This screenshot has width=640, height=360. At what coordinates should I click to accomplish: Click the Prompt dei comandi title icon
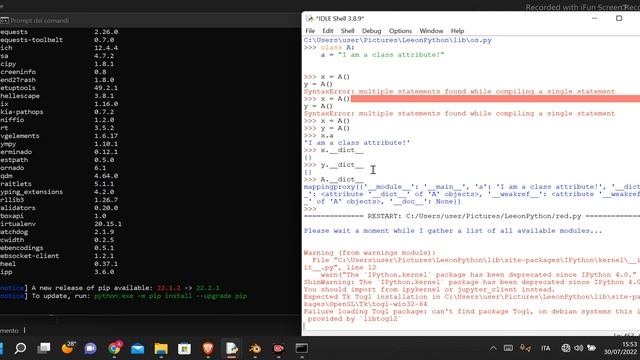[4, 20]
